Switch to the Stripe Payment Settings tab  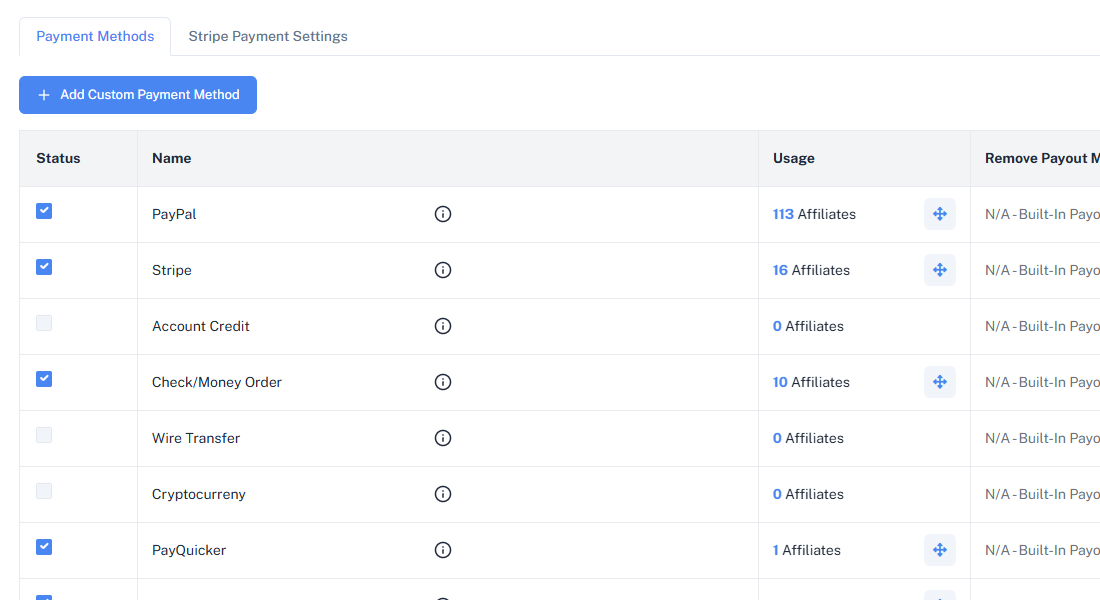(x=268, y=35)
